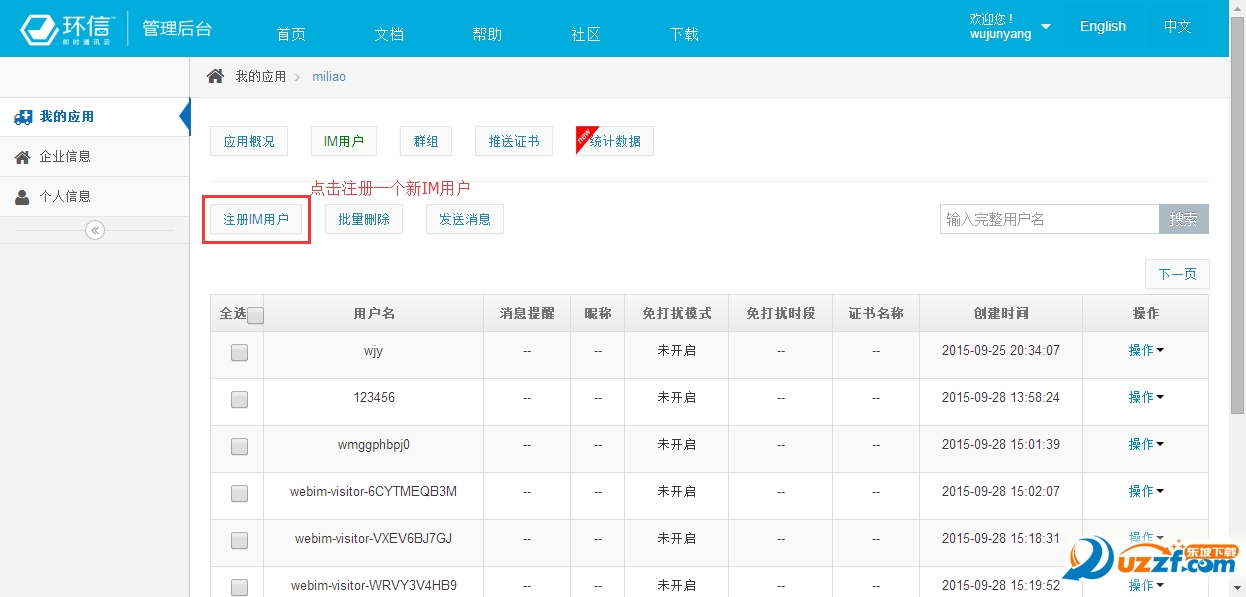Click creation time 2015-09-25 20:34:07
The image size is (1246, 597).
click(x=1001, y=350)
